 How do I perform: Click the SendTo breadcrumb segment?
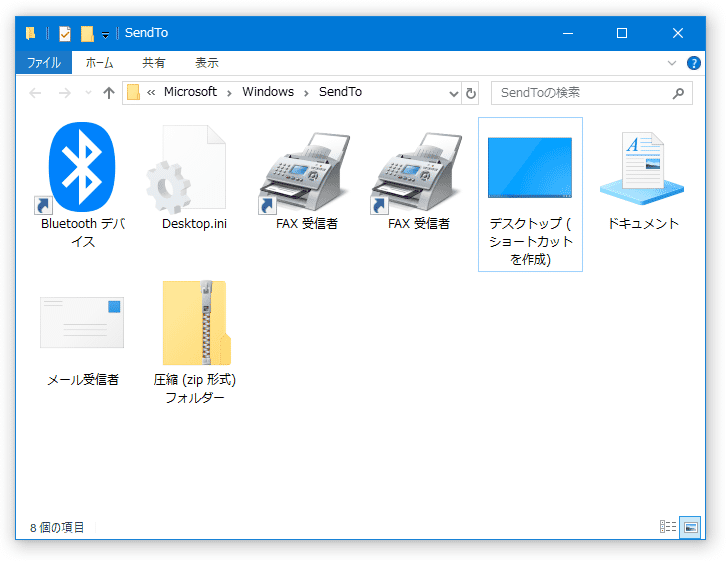click(340, 92)
